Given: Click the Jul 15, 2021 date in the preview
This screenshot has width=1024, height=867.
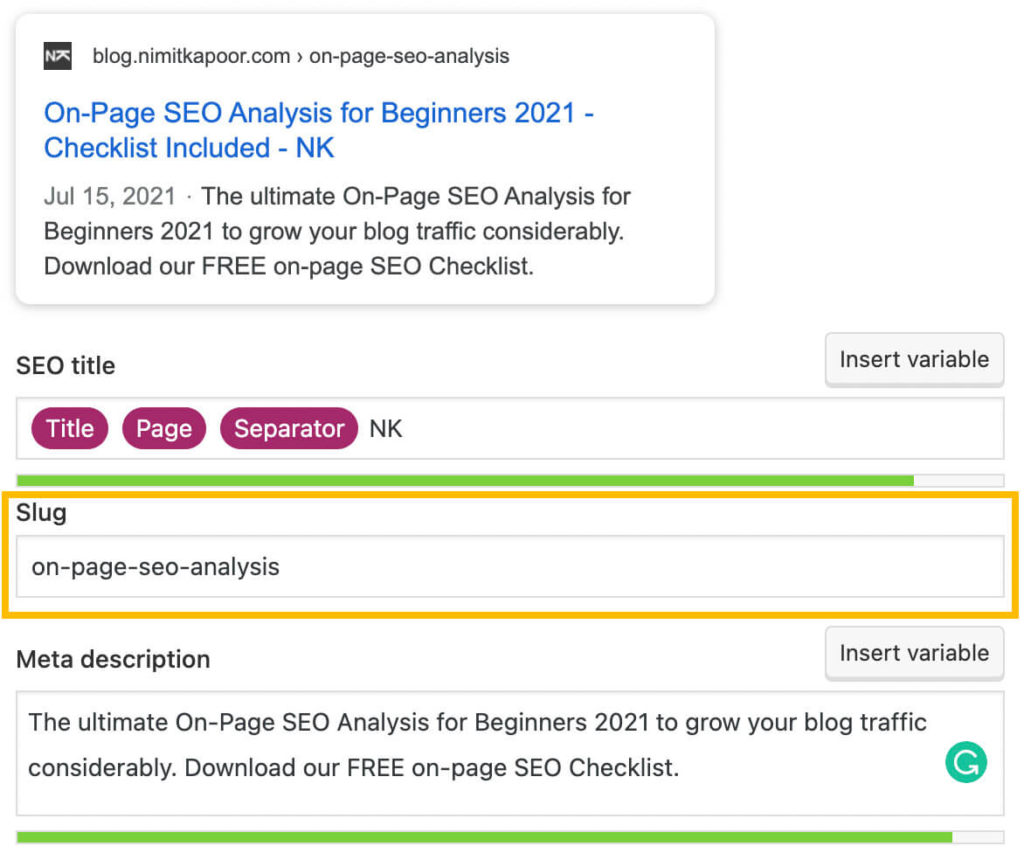Looking at the screenshot, I should (110, 197).
